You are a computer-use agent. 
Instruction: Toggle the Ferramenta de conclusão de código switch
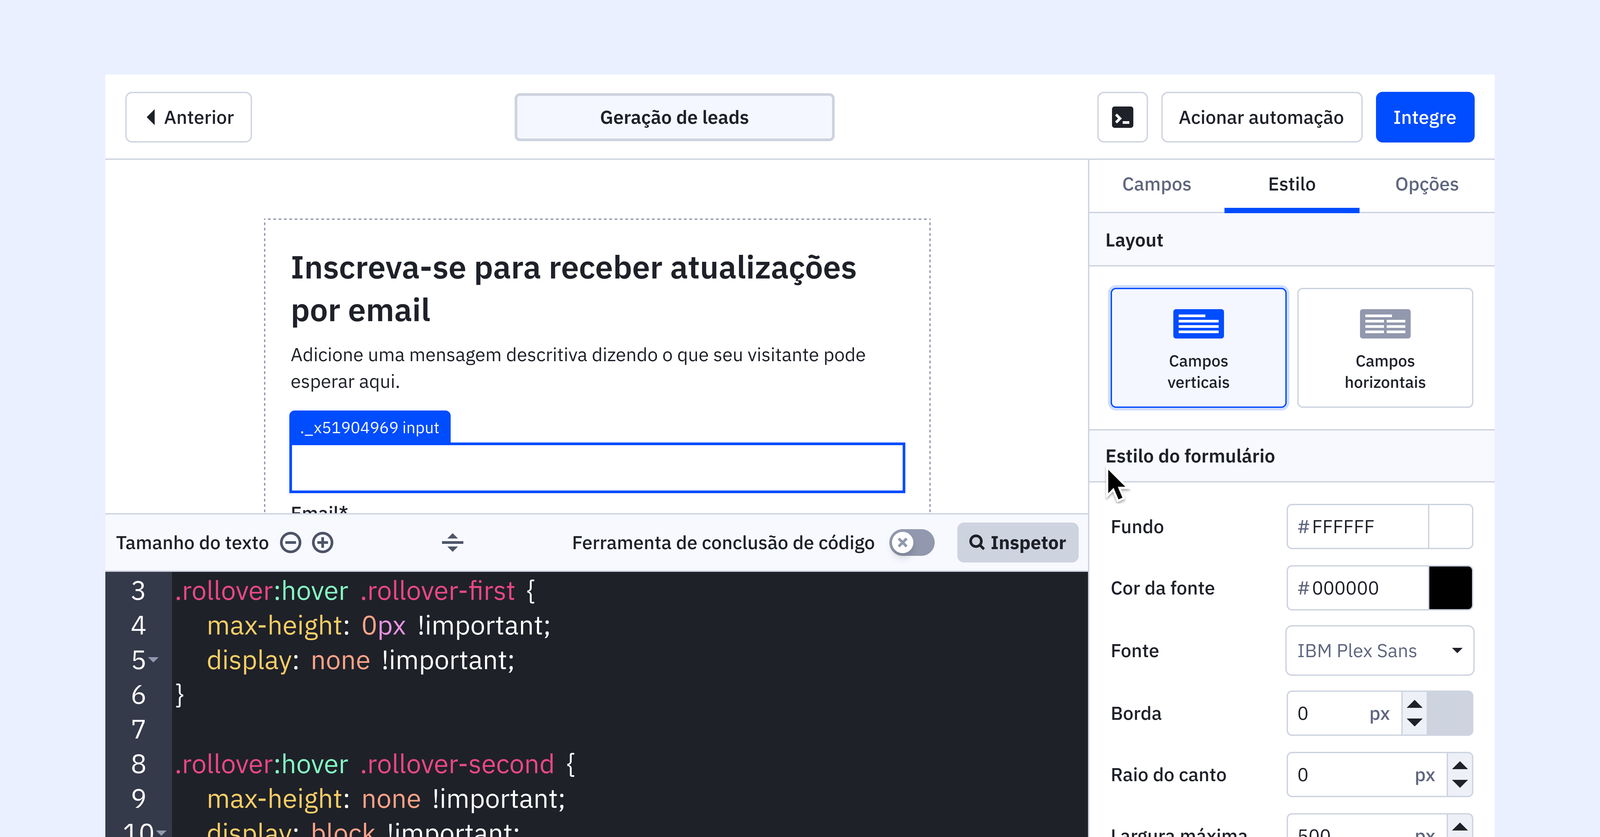point(911,543)
